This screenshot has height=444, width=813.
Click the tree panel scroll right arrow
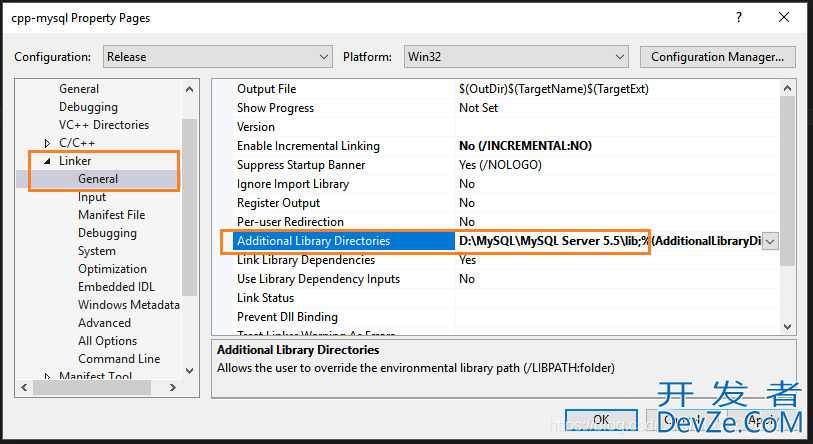coord(173,387)
